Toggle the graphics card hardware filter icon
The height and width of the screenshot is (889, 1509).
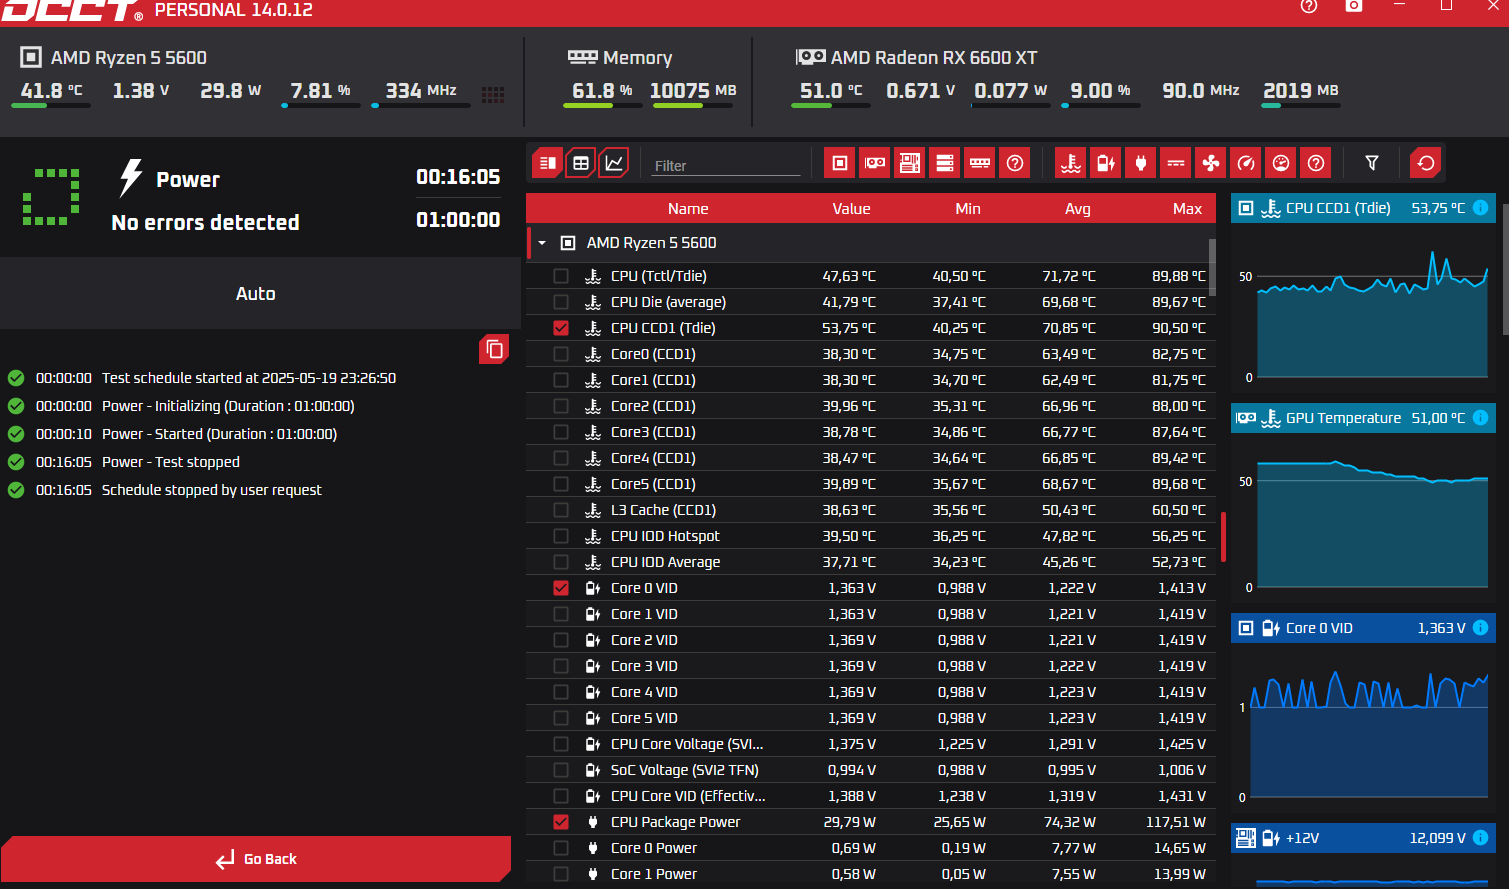point(875,163)
